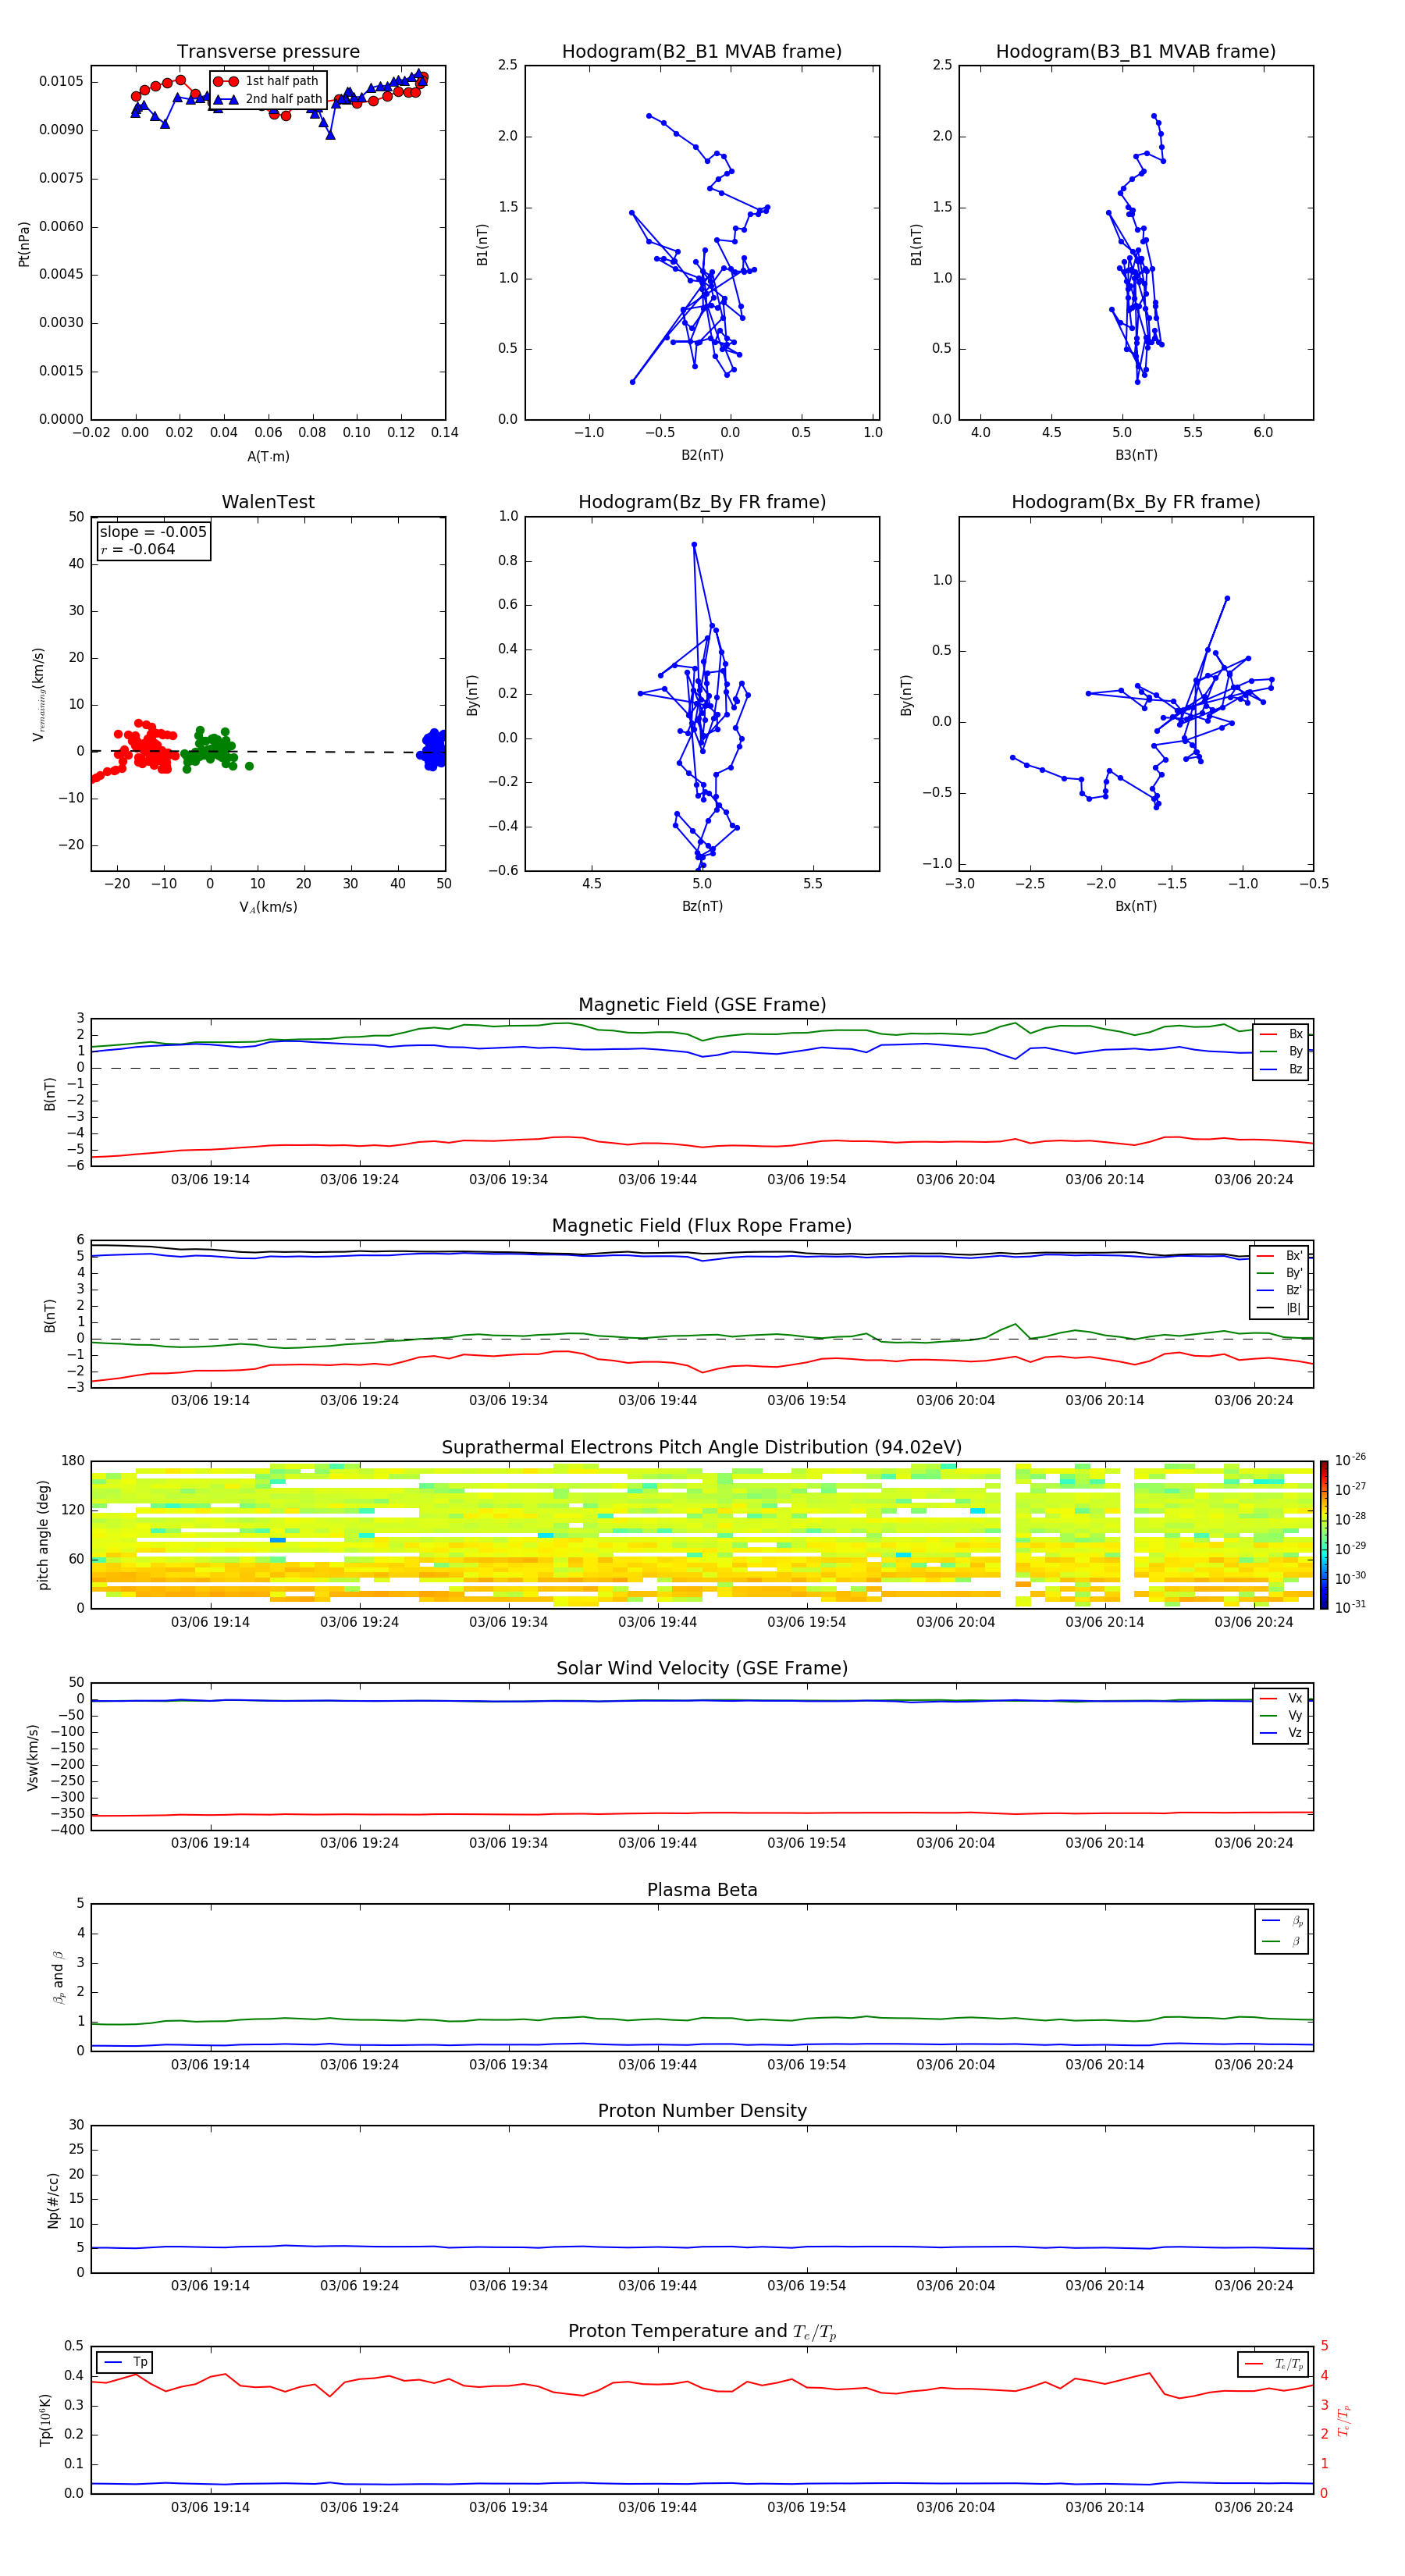Click the "Magnetic Field (GSE Frame)" title
The height and width of the screenshot is (2576, 1405).
[702, 1005]
